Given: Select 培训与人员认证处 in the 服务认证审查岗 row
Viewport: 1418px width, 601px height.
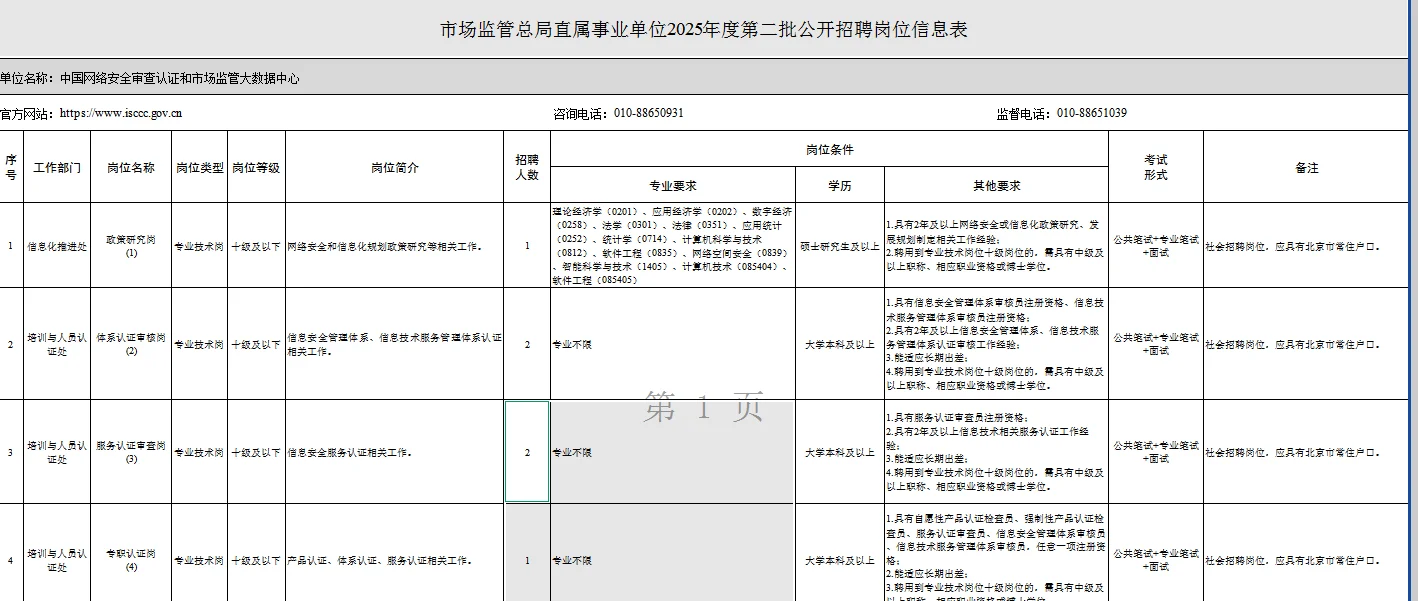Looking at the screenshot, I should [57, 452].
